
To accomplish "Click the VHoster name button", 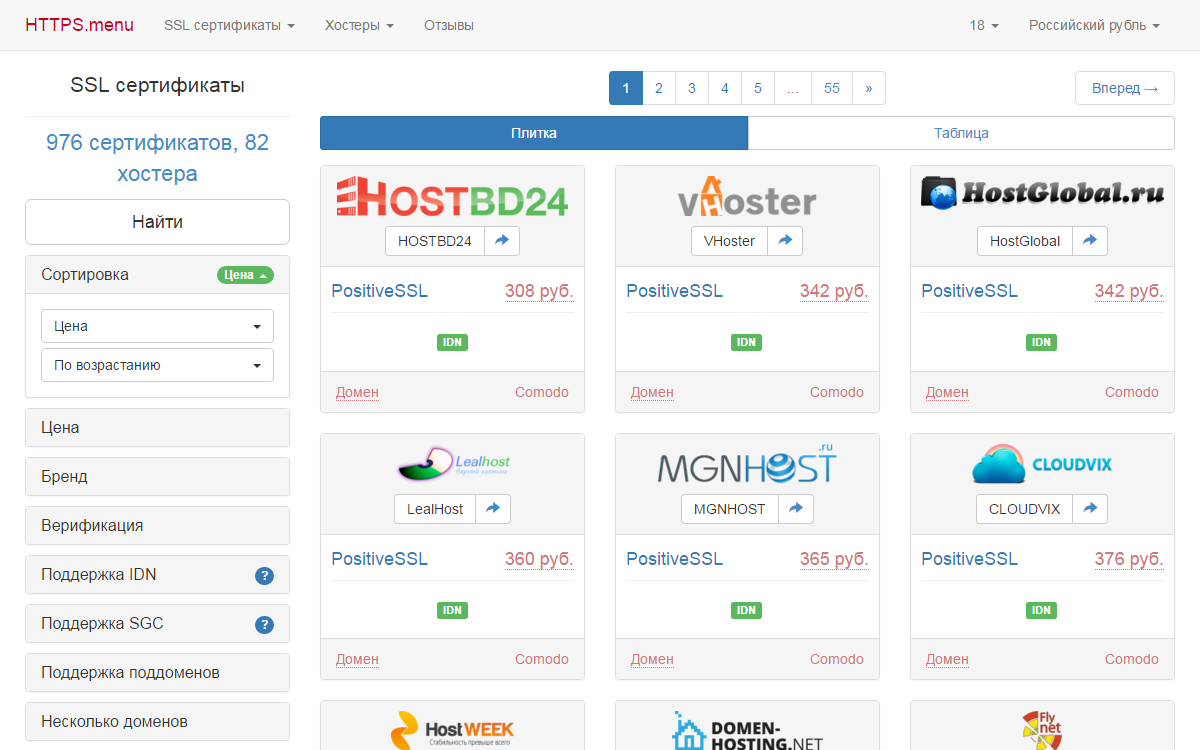I will click(729, 241).
